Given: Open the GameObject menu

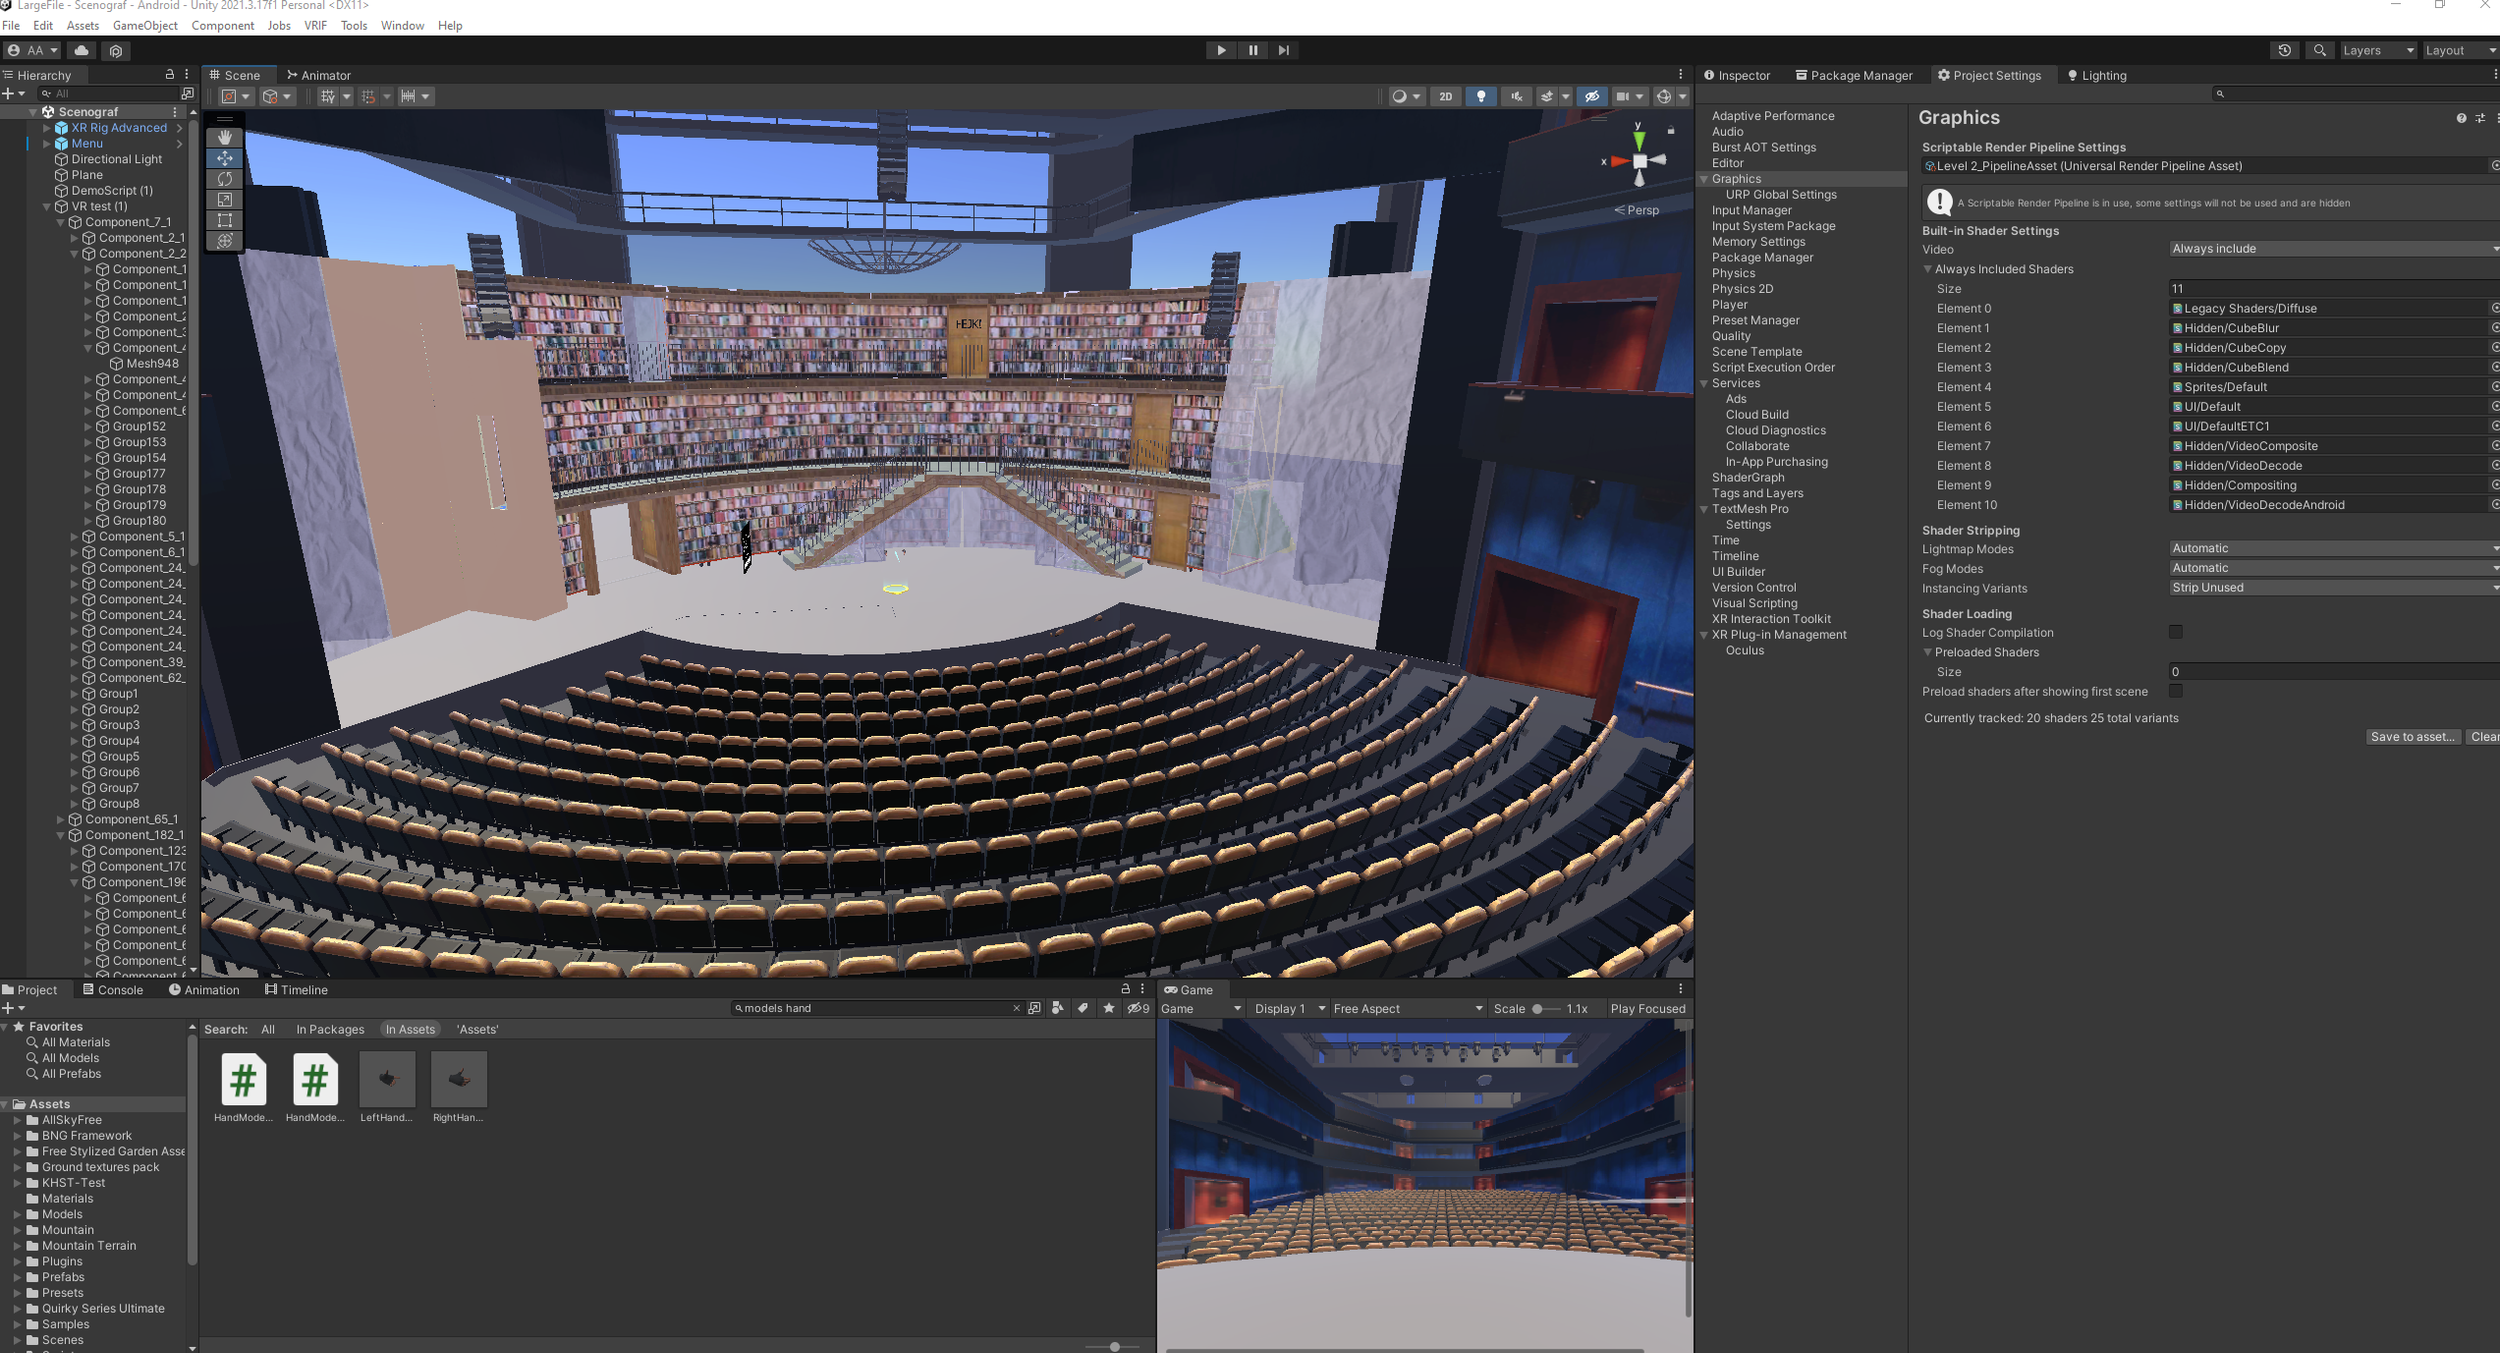Looking at the screenshot, I should tap(145, 25).
